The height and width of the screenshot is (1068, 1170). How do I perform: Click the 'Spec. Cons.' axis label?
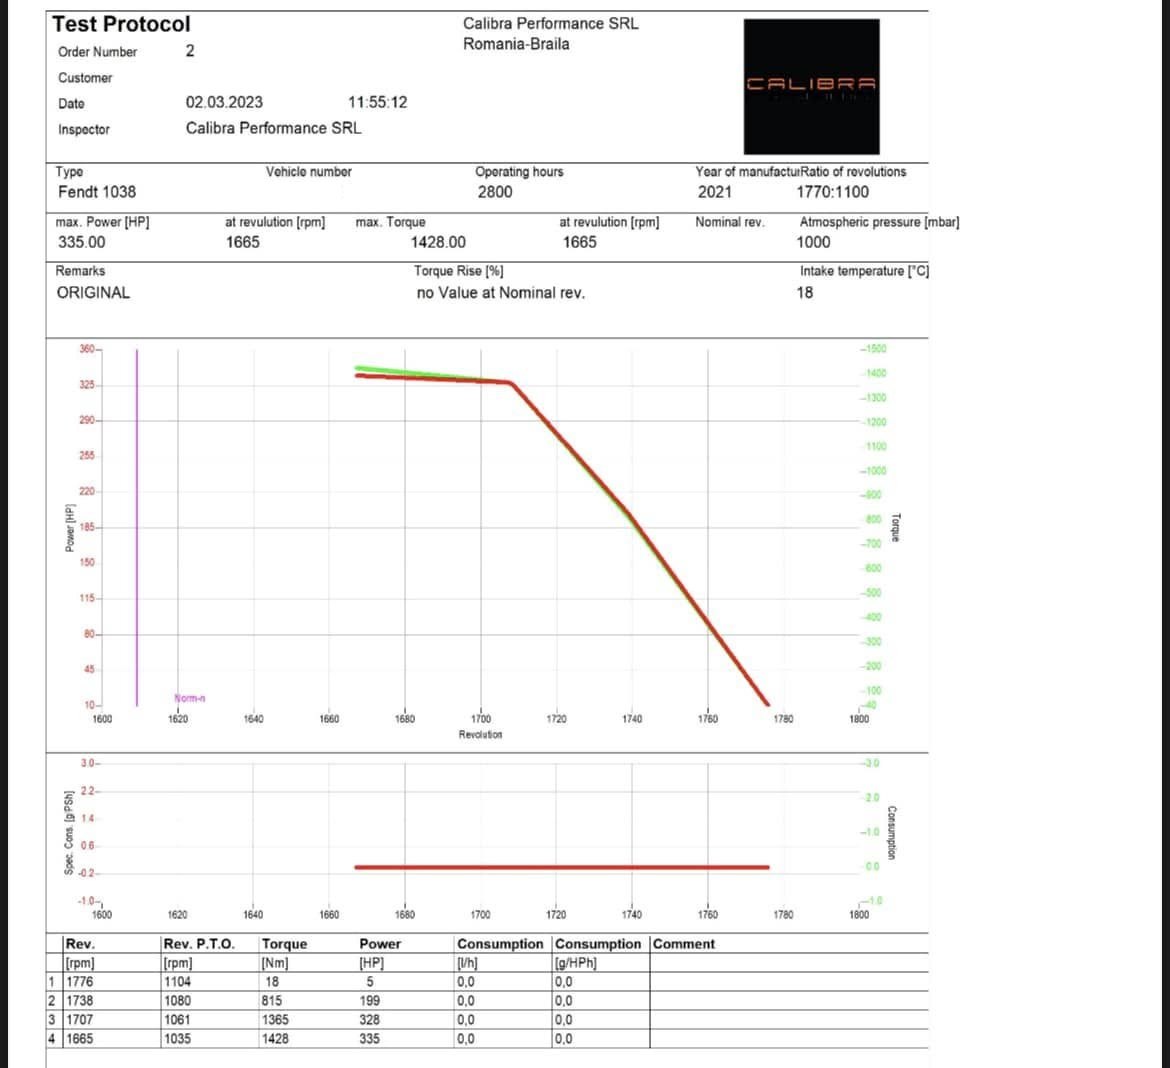coord(69,833)
